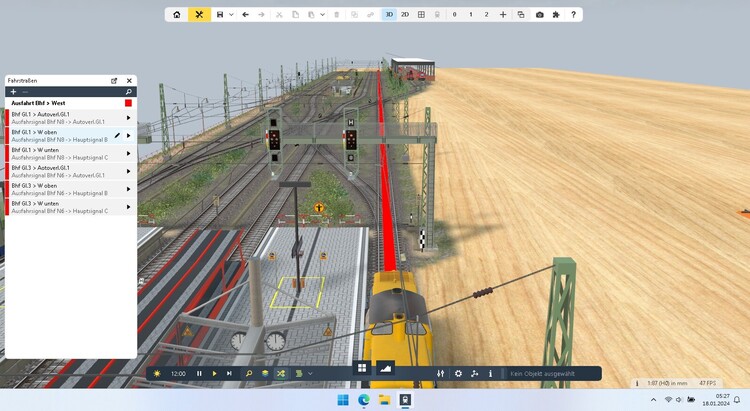This screenshot has height=411, width=750.
Task: Click the sun time-of-day icon
Action: click(x=157, y=374)
